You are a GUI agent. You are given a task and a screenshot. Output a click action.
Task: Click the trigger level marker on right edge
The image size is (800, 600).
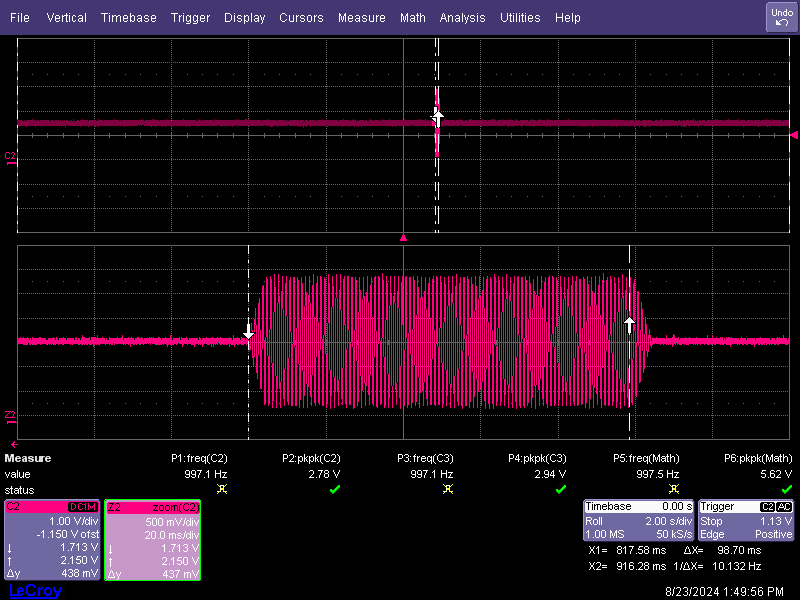(793, 133)
